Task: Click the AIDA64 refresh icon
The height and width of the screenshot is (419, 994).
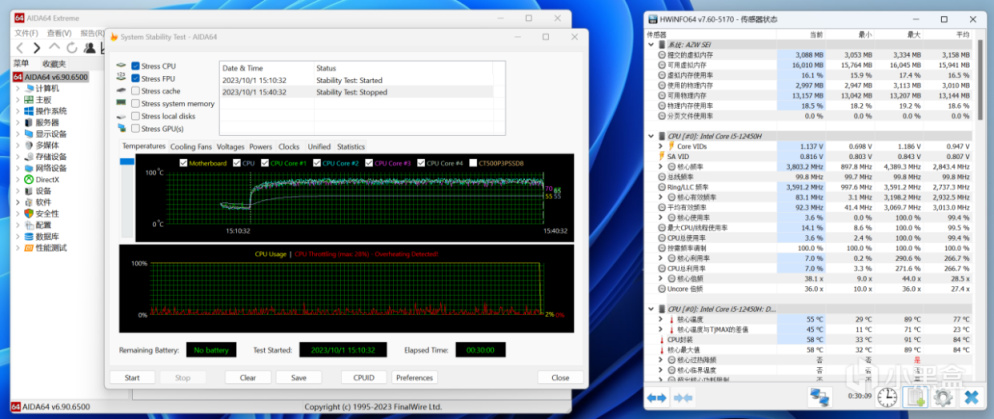Action: tap(72, 48)
